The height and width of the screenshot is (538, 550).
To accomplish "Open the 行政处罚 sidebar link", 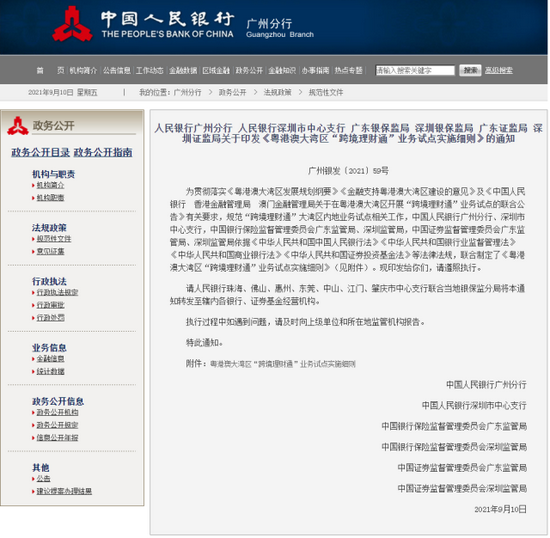I will 50,318.
